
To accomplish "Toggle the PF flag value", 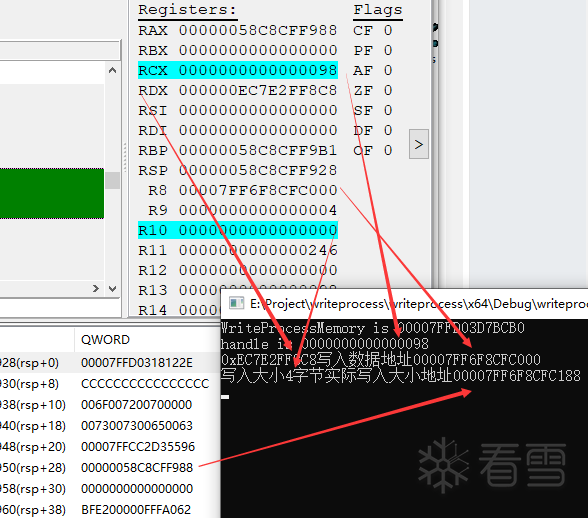I will point(388,50).
